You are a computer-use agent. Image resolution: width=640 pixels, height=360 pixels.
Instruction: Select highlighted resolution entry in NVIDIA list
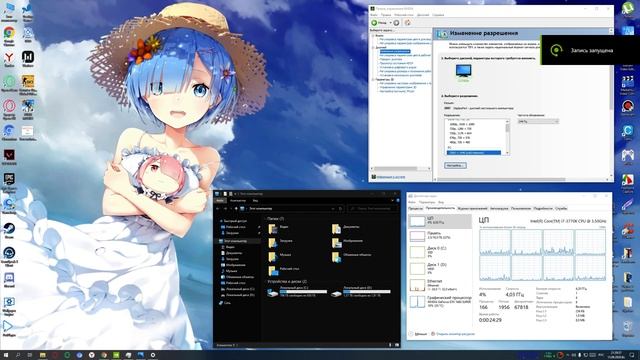tap(473, 153)
